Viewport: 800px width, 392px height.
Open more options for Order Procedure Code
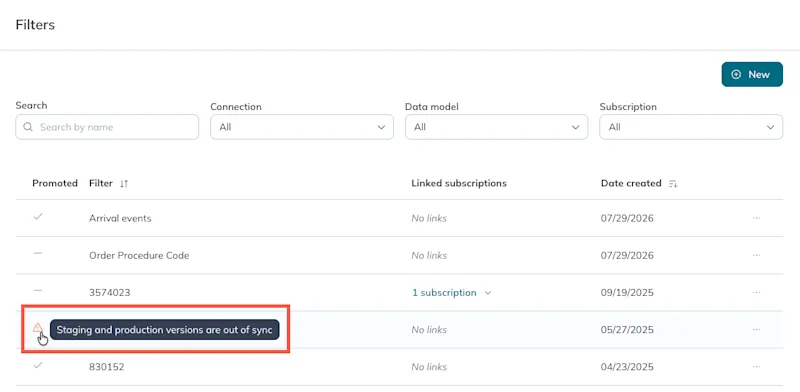click(x=756, y=255)
